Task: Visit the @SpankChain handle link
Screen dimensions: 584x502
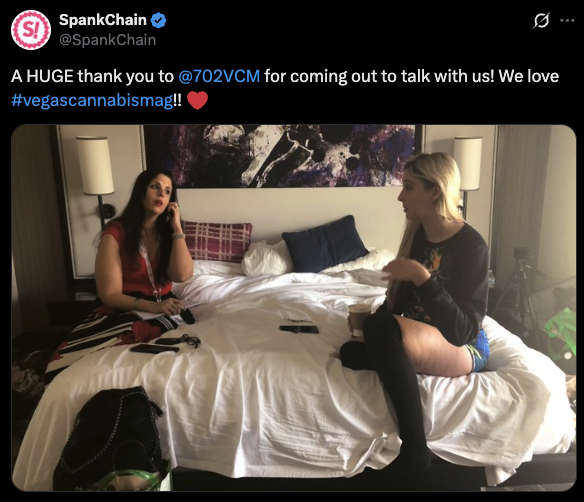Action: [108, 40]
